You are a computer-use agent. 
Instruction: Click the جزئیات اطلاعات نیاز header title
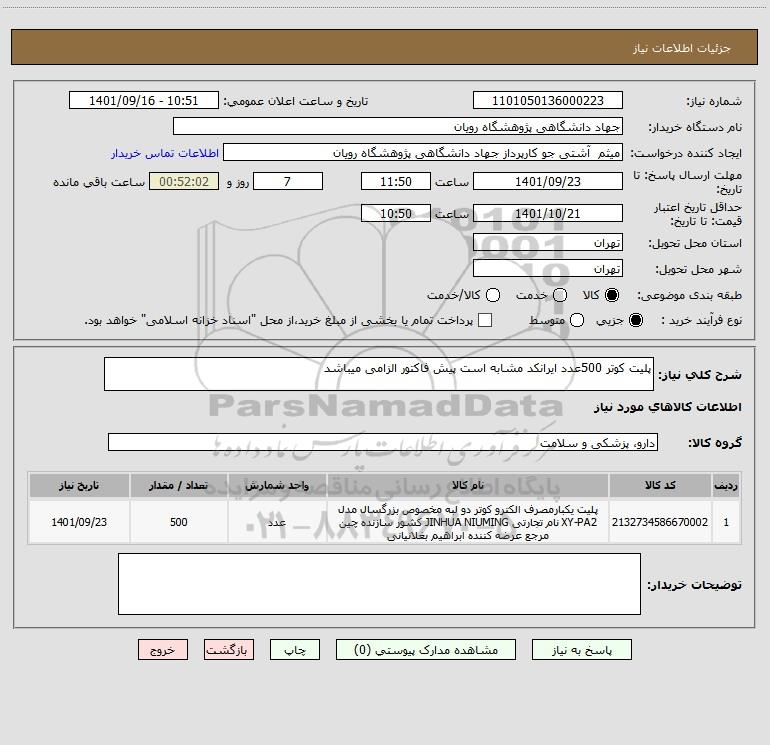click(x=681, y=48)
